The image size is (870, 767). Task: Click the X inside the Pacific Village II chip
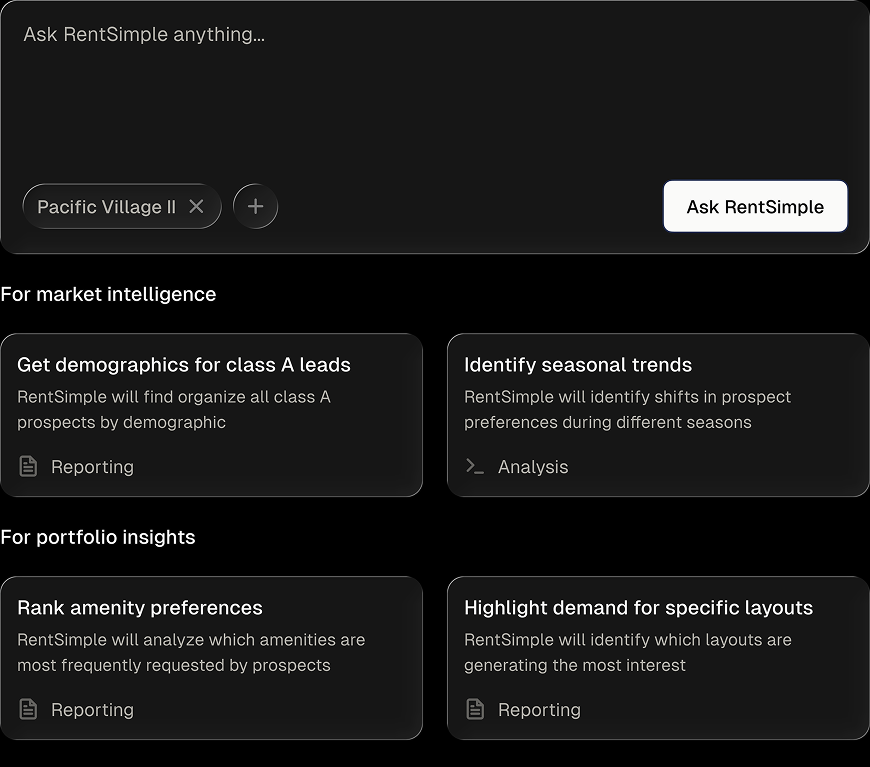pyautogui.click(x=197, y=206)
